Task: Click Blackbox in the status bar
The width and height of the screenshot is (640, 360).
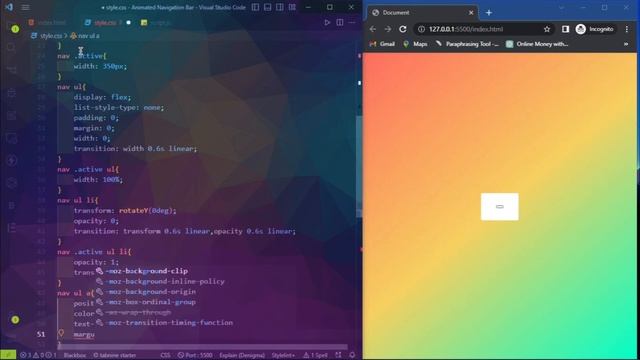Action: 74,355
